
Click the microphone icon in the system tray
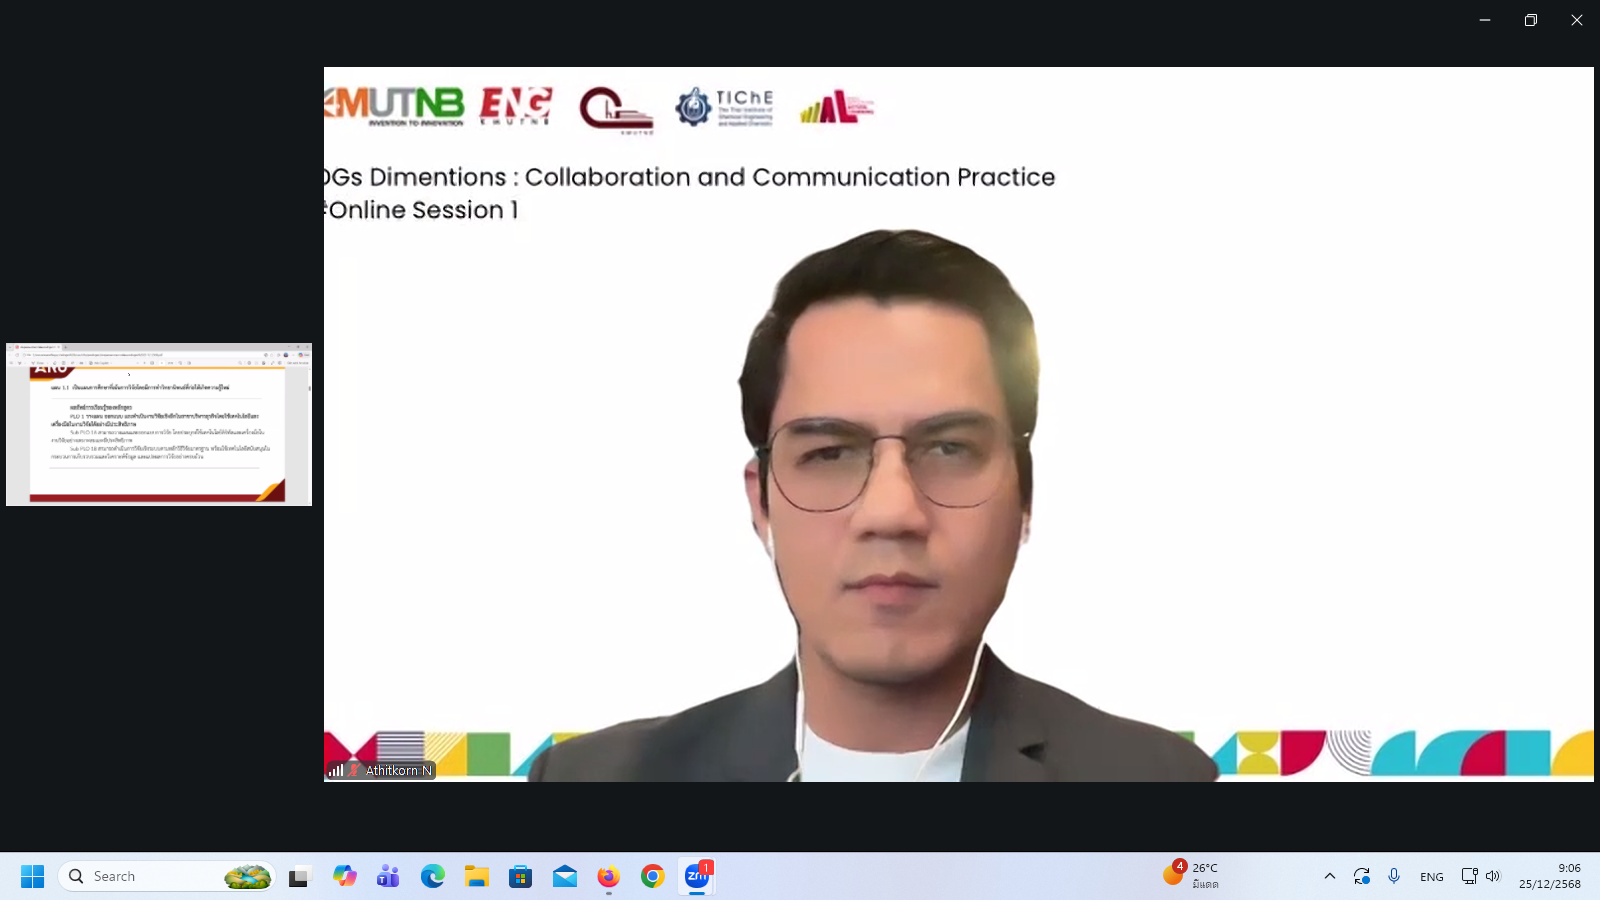click(x=1394, y=877)
